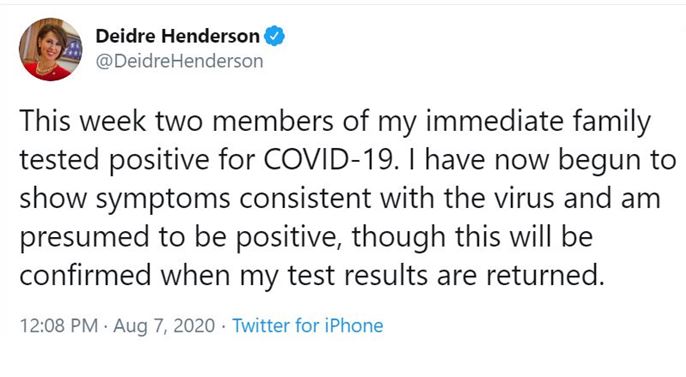This screenshot has width=686, height=377.
Task: Click the phrase test results
Action: pyautogui.click(x=357, y=276)
